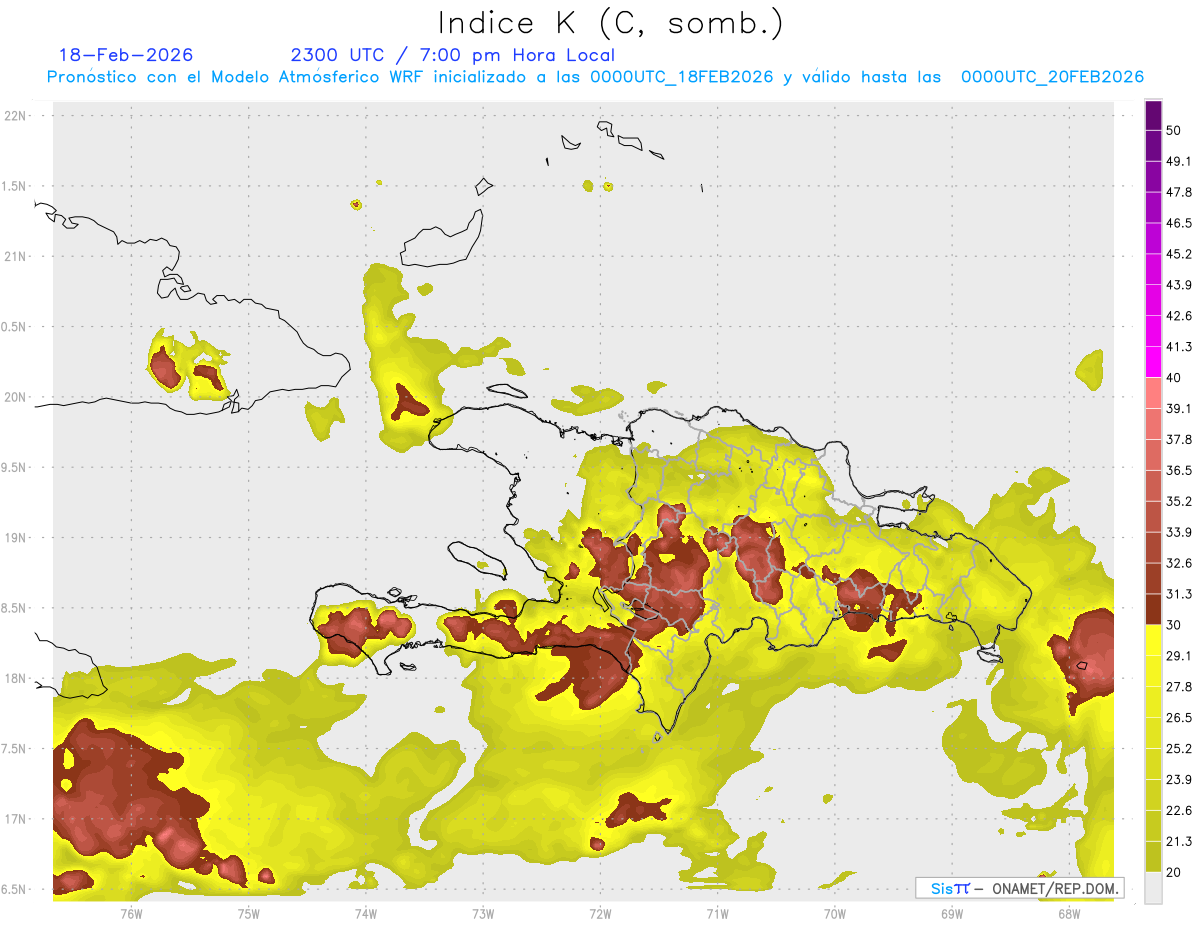
Task: Click the colorbar value "50"
Action: [1173, 130]
